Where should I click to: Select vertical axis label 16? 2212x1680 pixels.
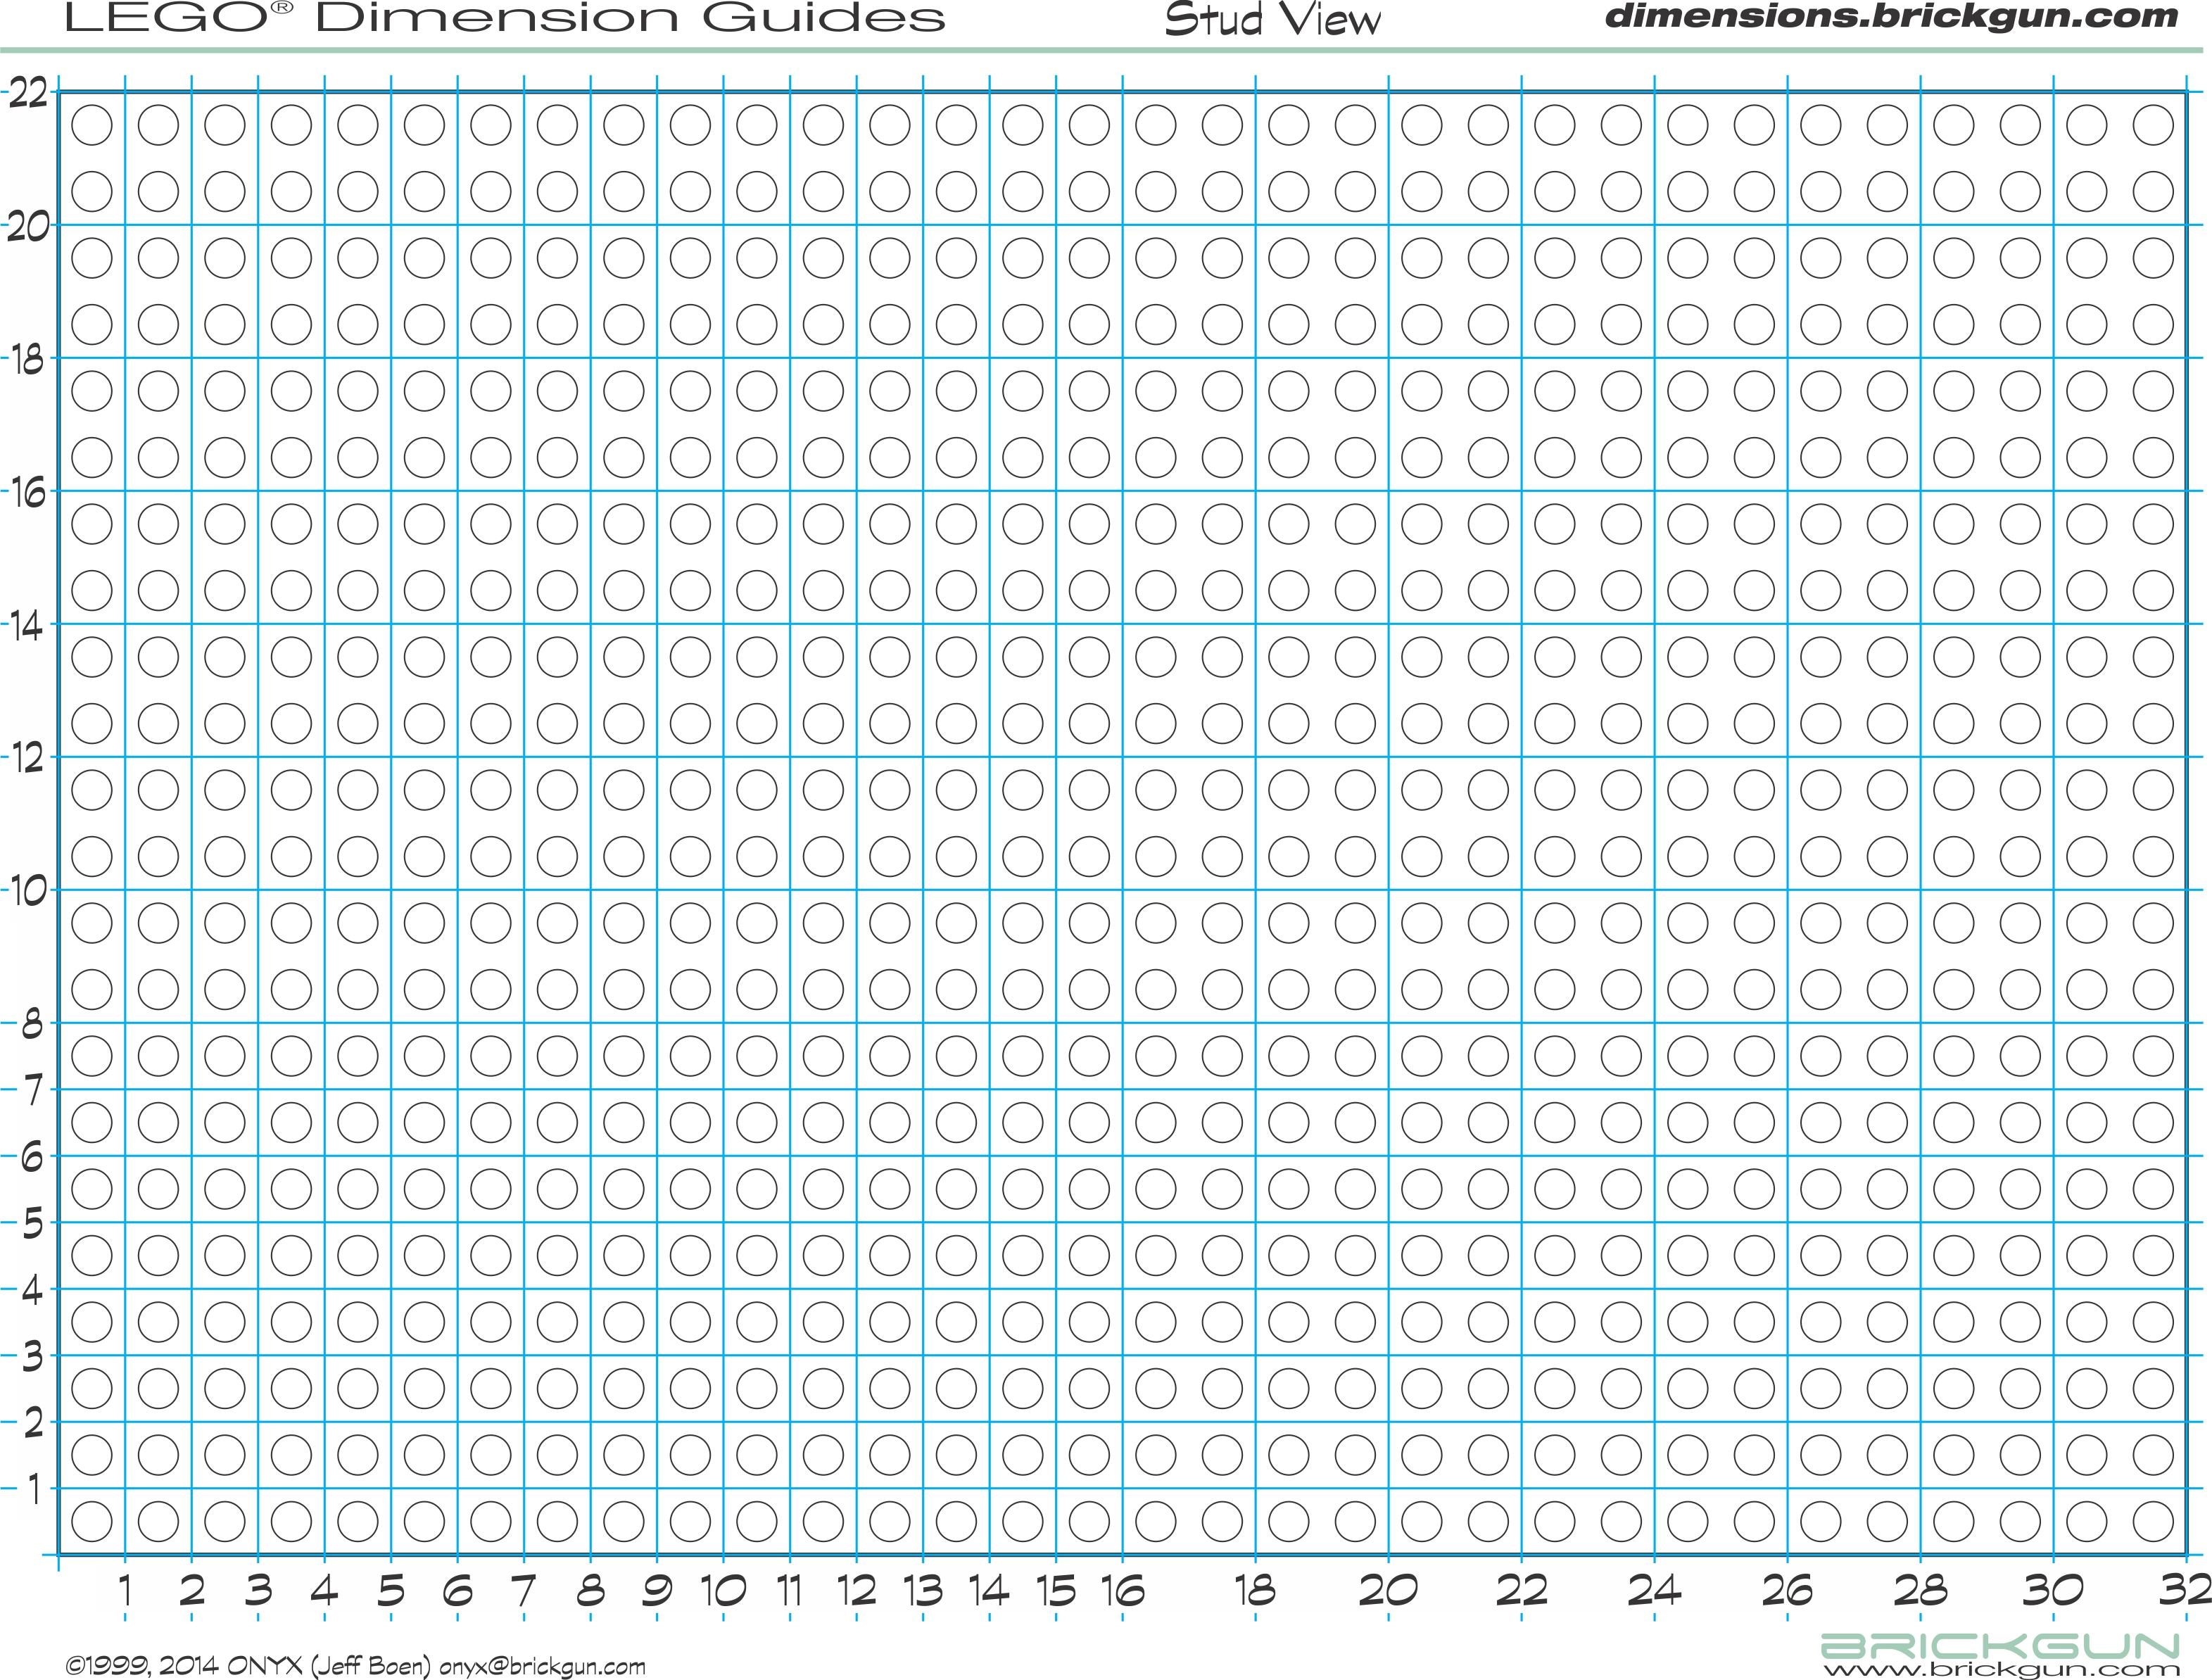coord(28,493)
